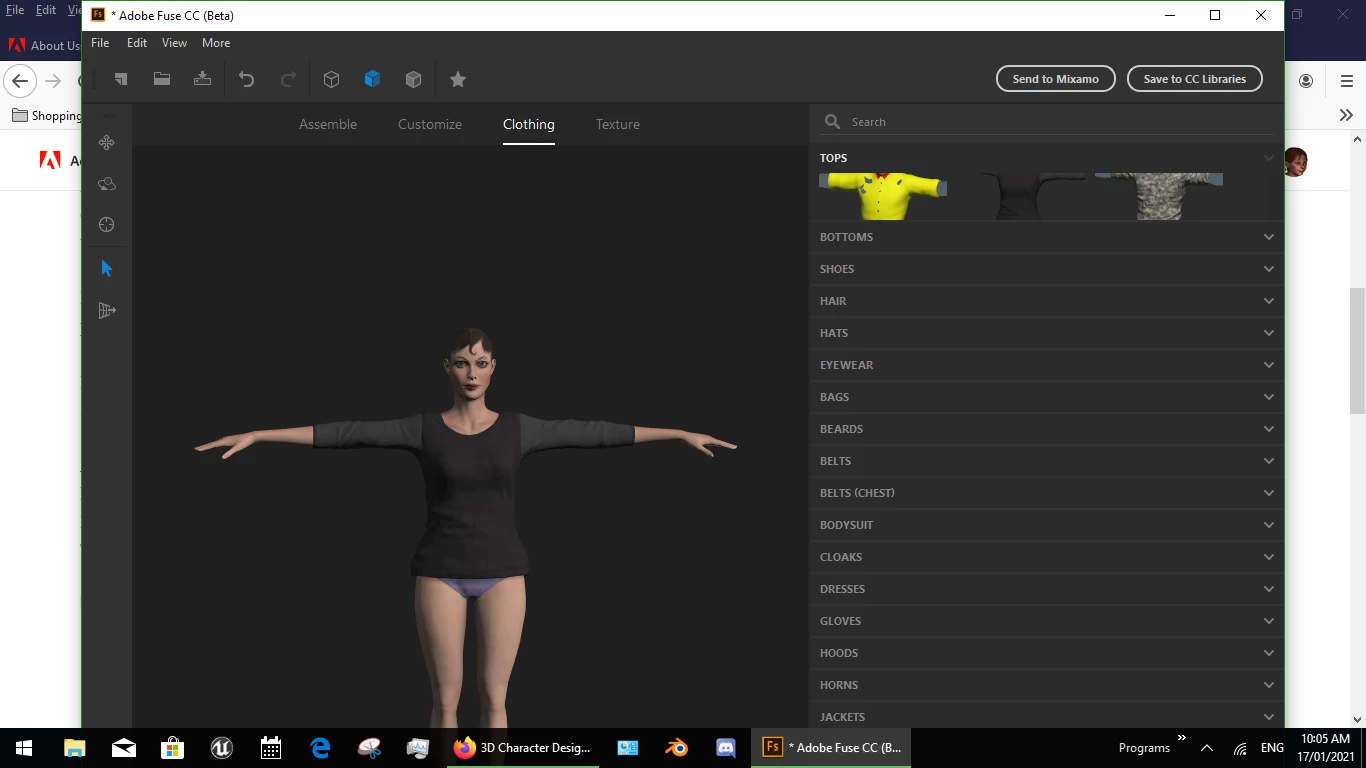Open the View menu in Fuse
The height and width of the screenshot is (768, 1366).
pos(175,43)
